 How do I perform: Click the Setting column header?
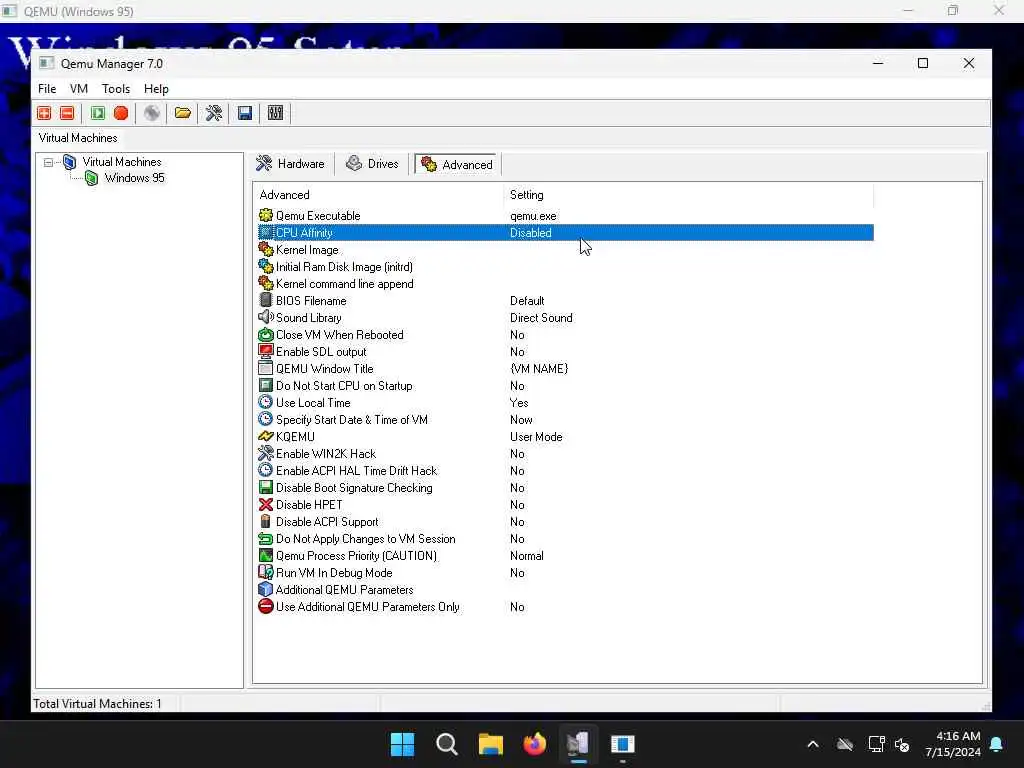(x=689, y=195)
